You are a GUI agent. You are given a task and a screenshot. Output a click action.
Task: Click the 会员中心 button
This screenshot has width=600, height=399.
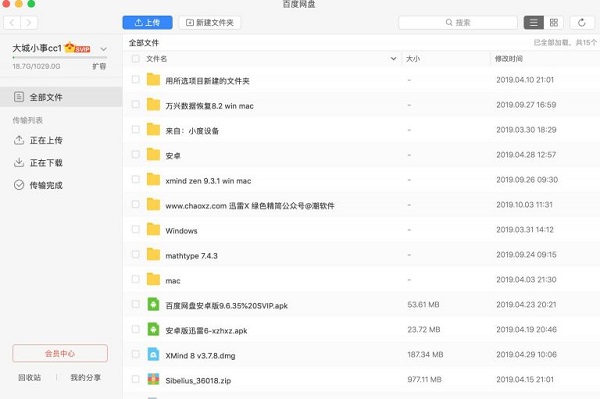60,353
